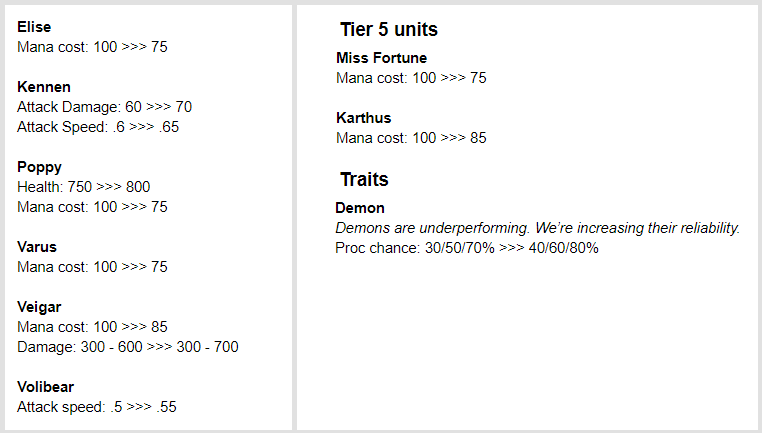This screenshot has width=762, height=433.
Task: Click Kennen's Attack Damage line
Action: point(104,107)
